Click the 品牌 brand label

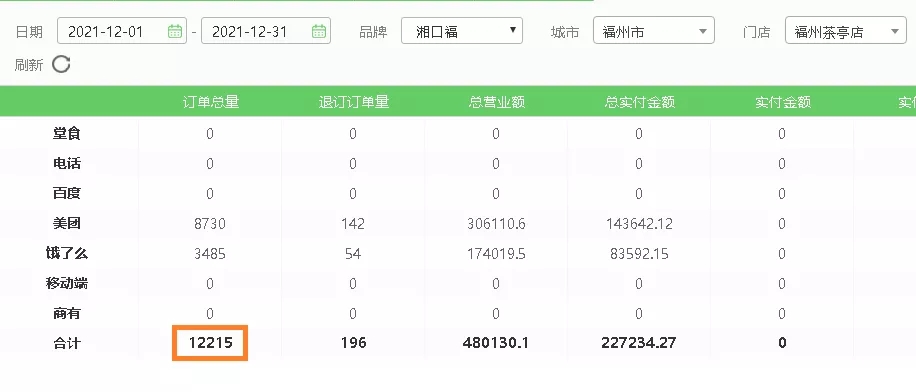[373, 32]
